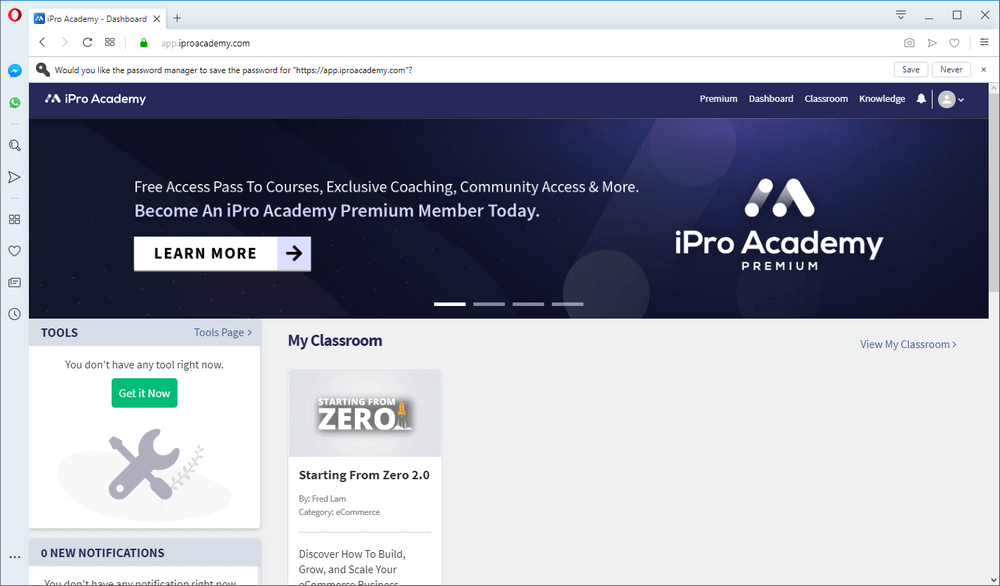Show the fourth banner slide indicator

568,304
